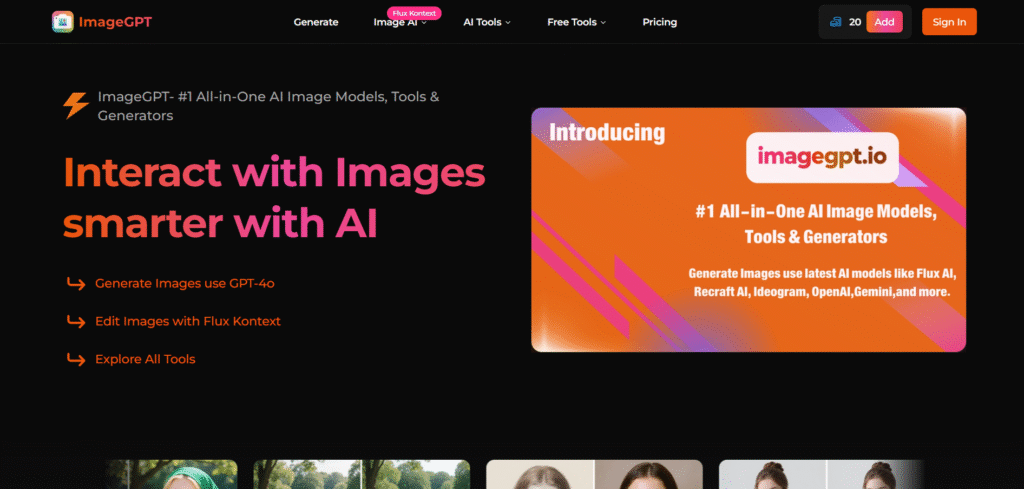This screenshot has height=489, width=1024.
Task: Click the credits icon beside the 20 count
Action: click(835, 22)
